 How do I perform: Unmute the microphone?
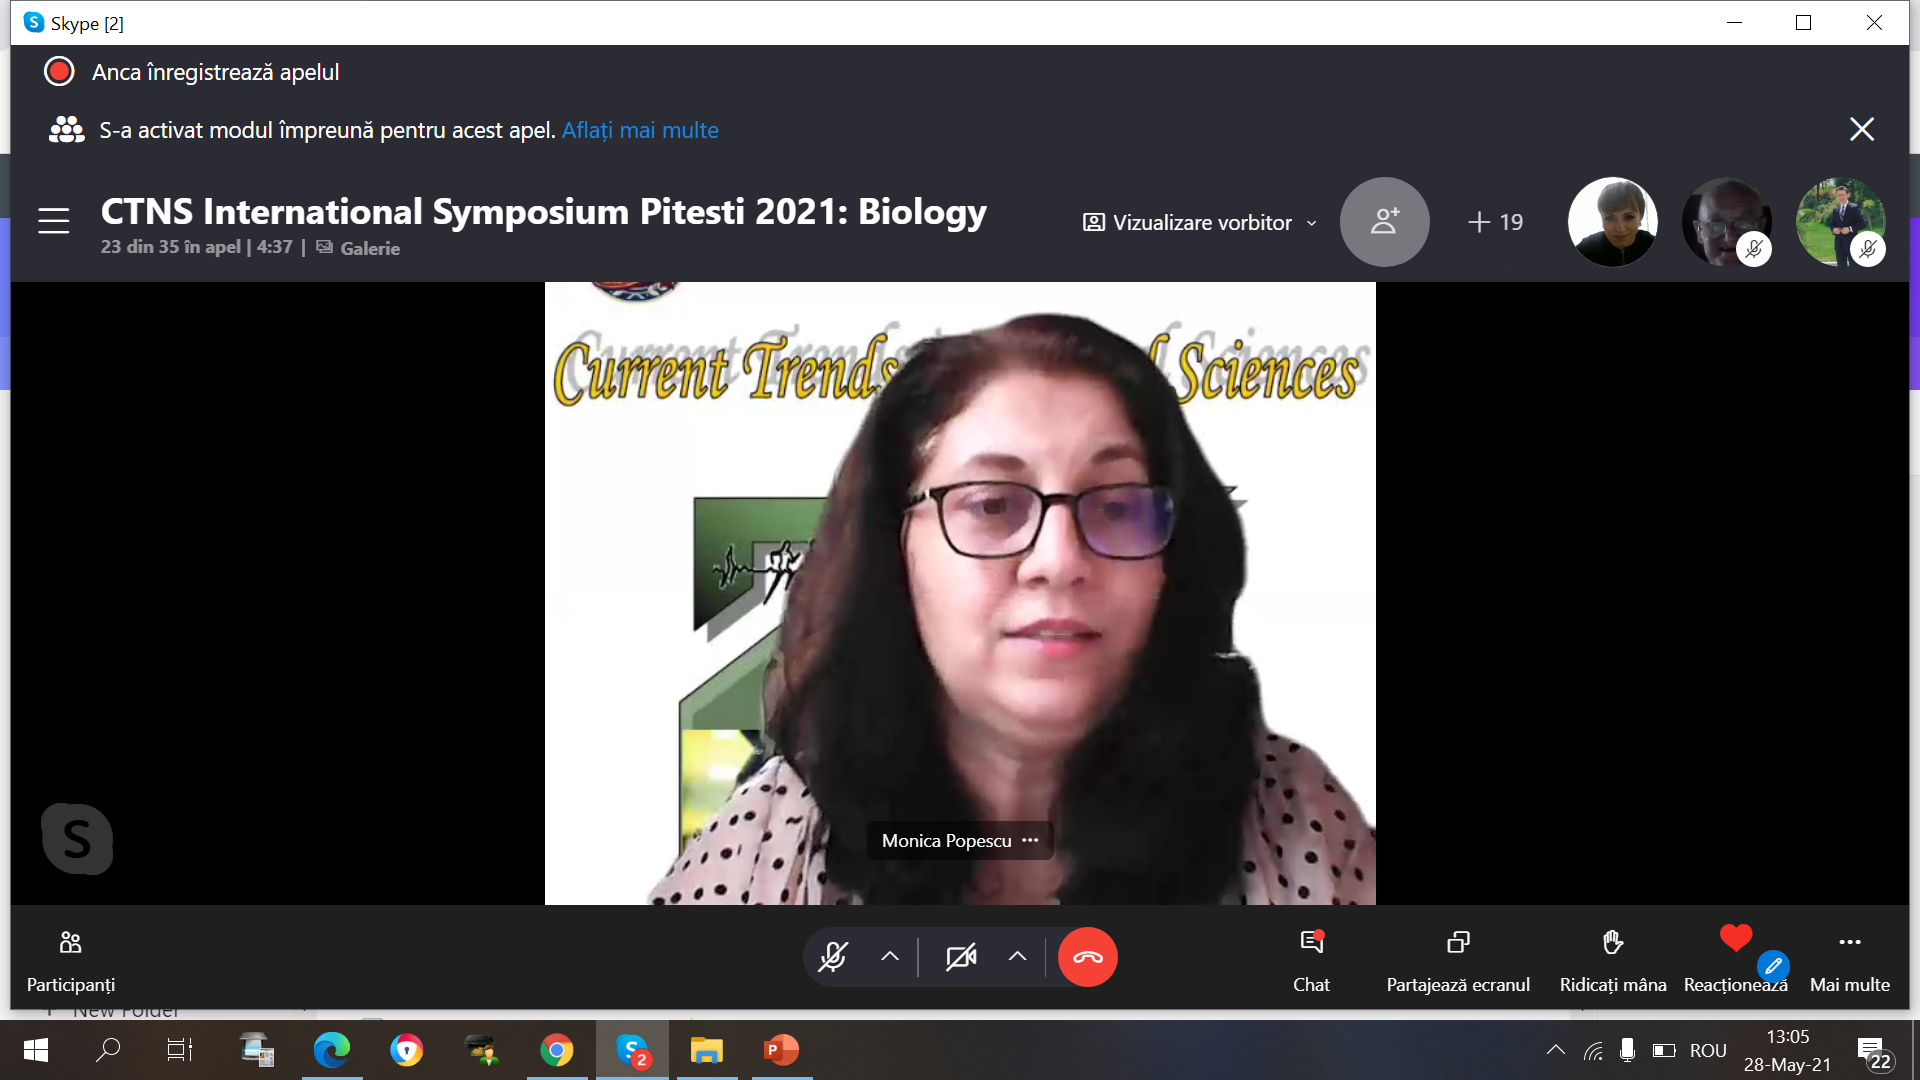click(833, 957)
